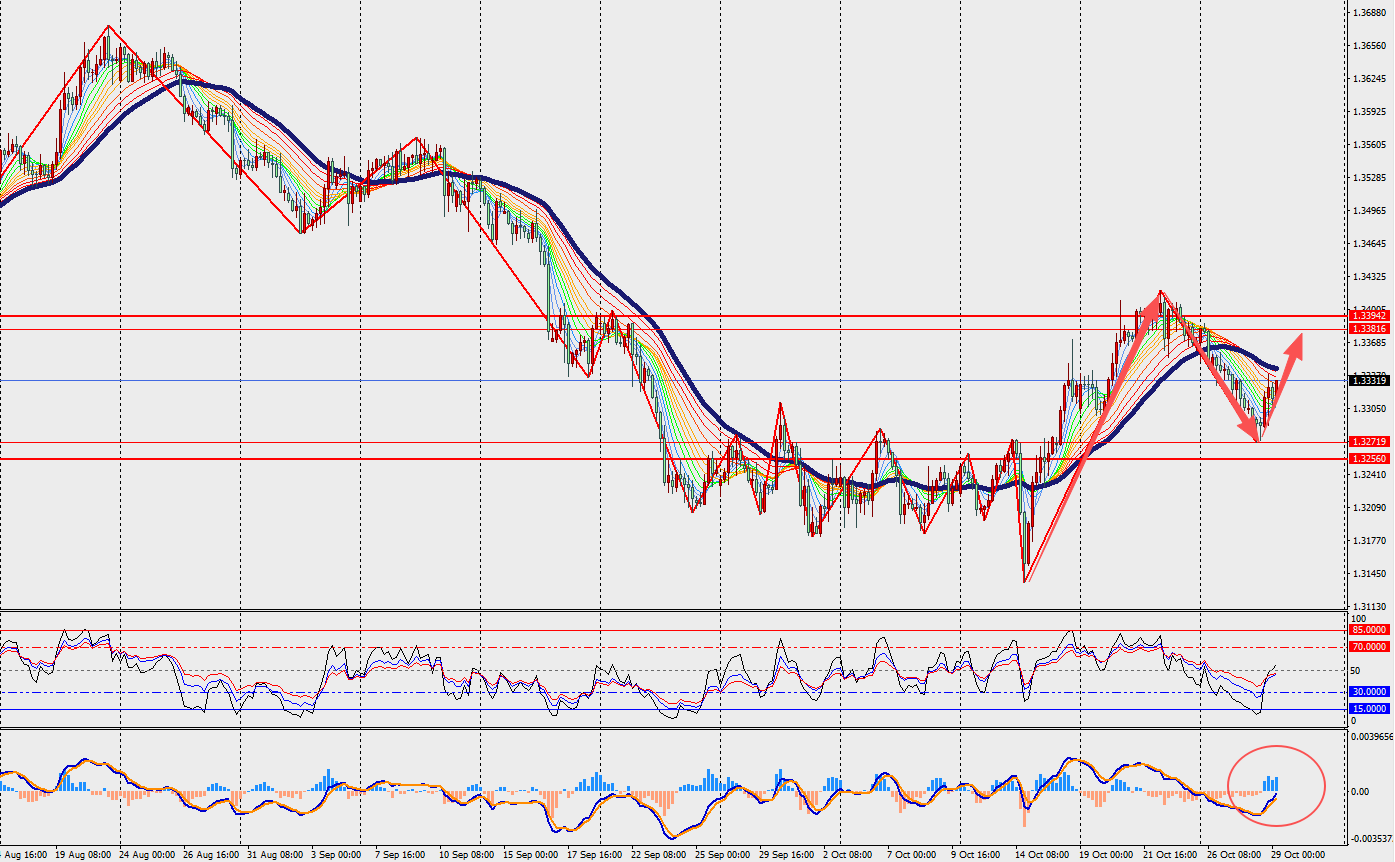Click the blue 15.0000 level label
Image resolution: width=1395 pixels, height=862 pixels.
(x=1368, y=709)
